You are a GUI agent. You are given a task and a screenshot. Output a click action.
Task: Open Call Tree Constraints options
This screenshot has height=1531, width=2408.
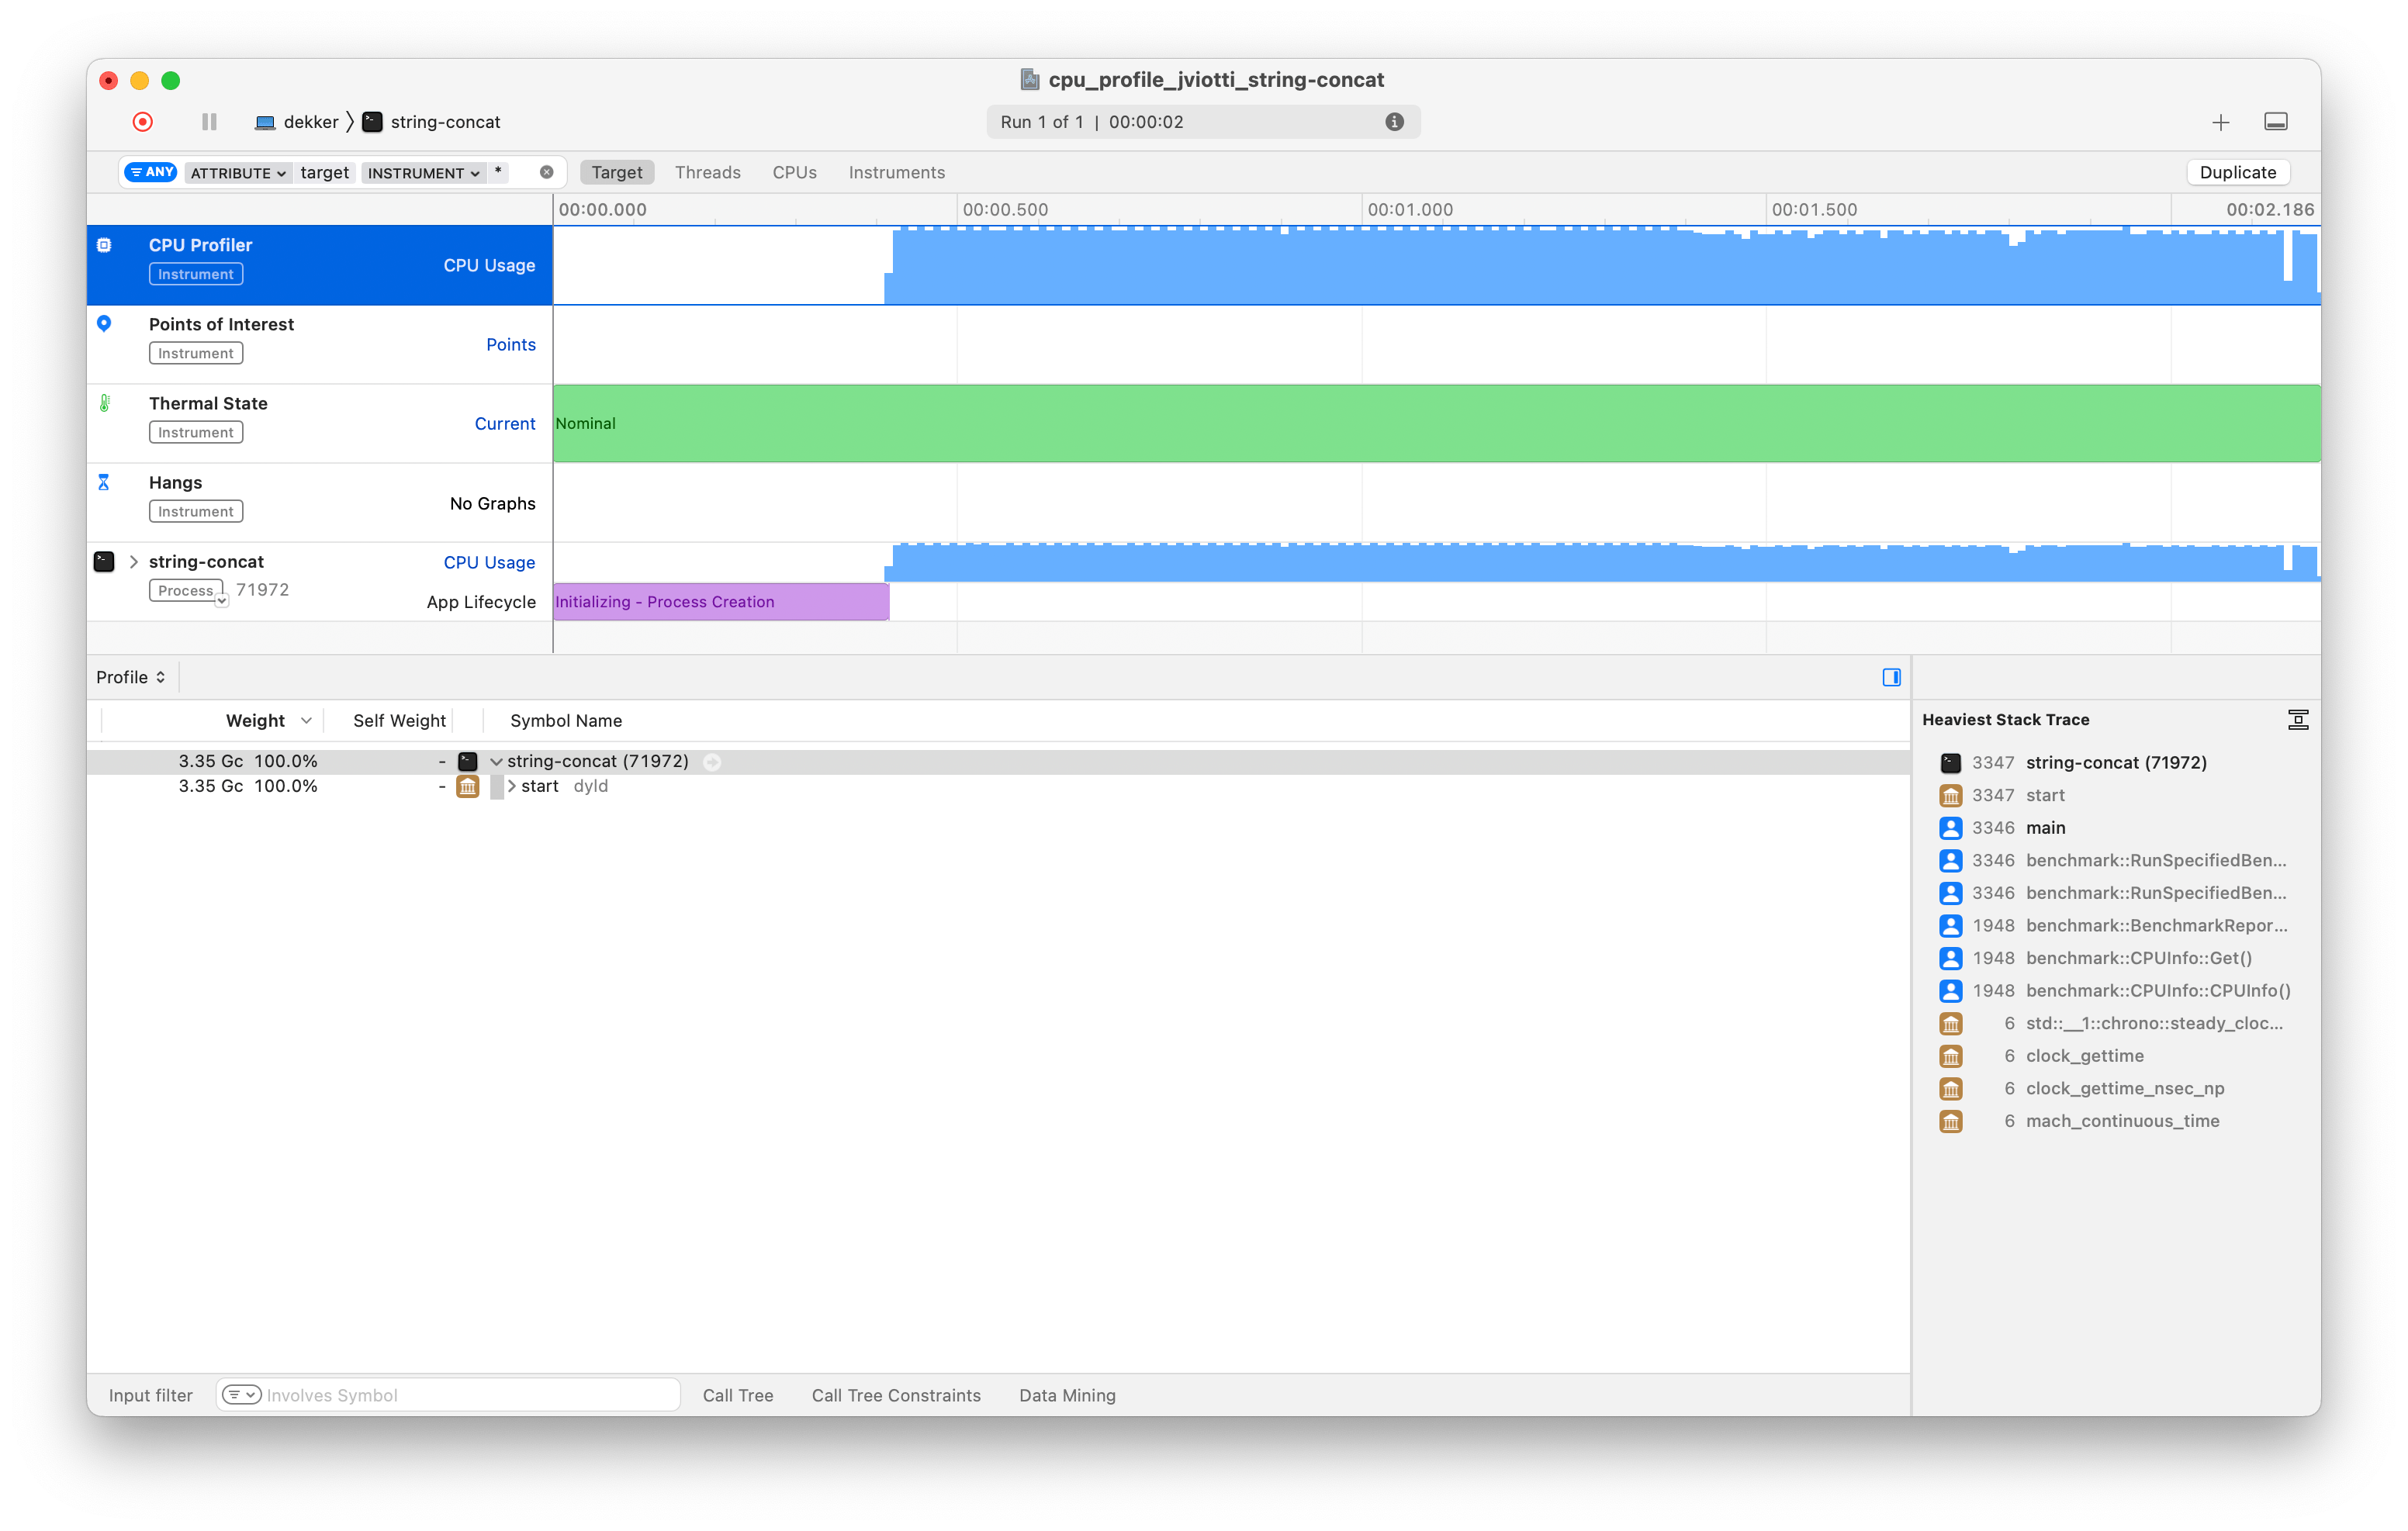(895, 1395)
